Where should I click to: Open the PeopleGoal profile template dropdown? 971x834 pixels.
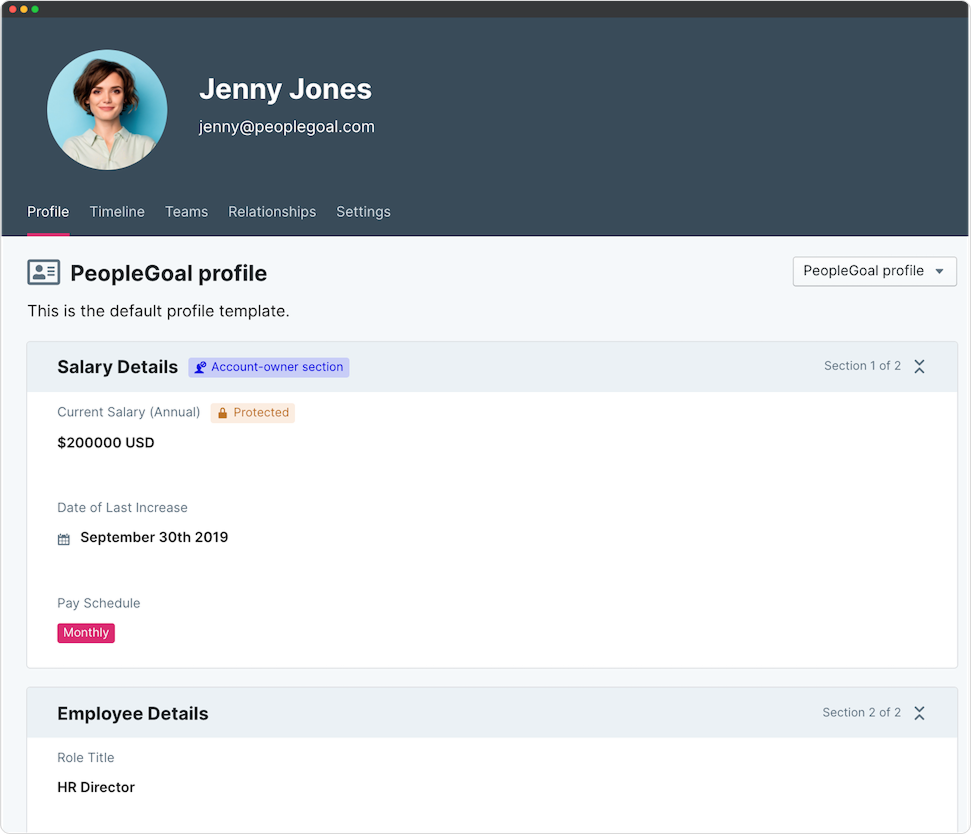(874, 271)
